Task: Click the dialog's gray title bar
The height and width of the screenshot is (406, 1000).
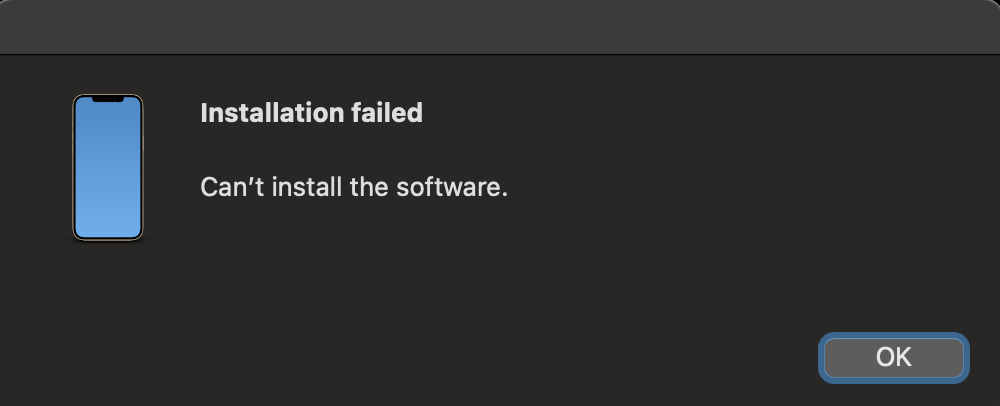Action: pos(500,27)
